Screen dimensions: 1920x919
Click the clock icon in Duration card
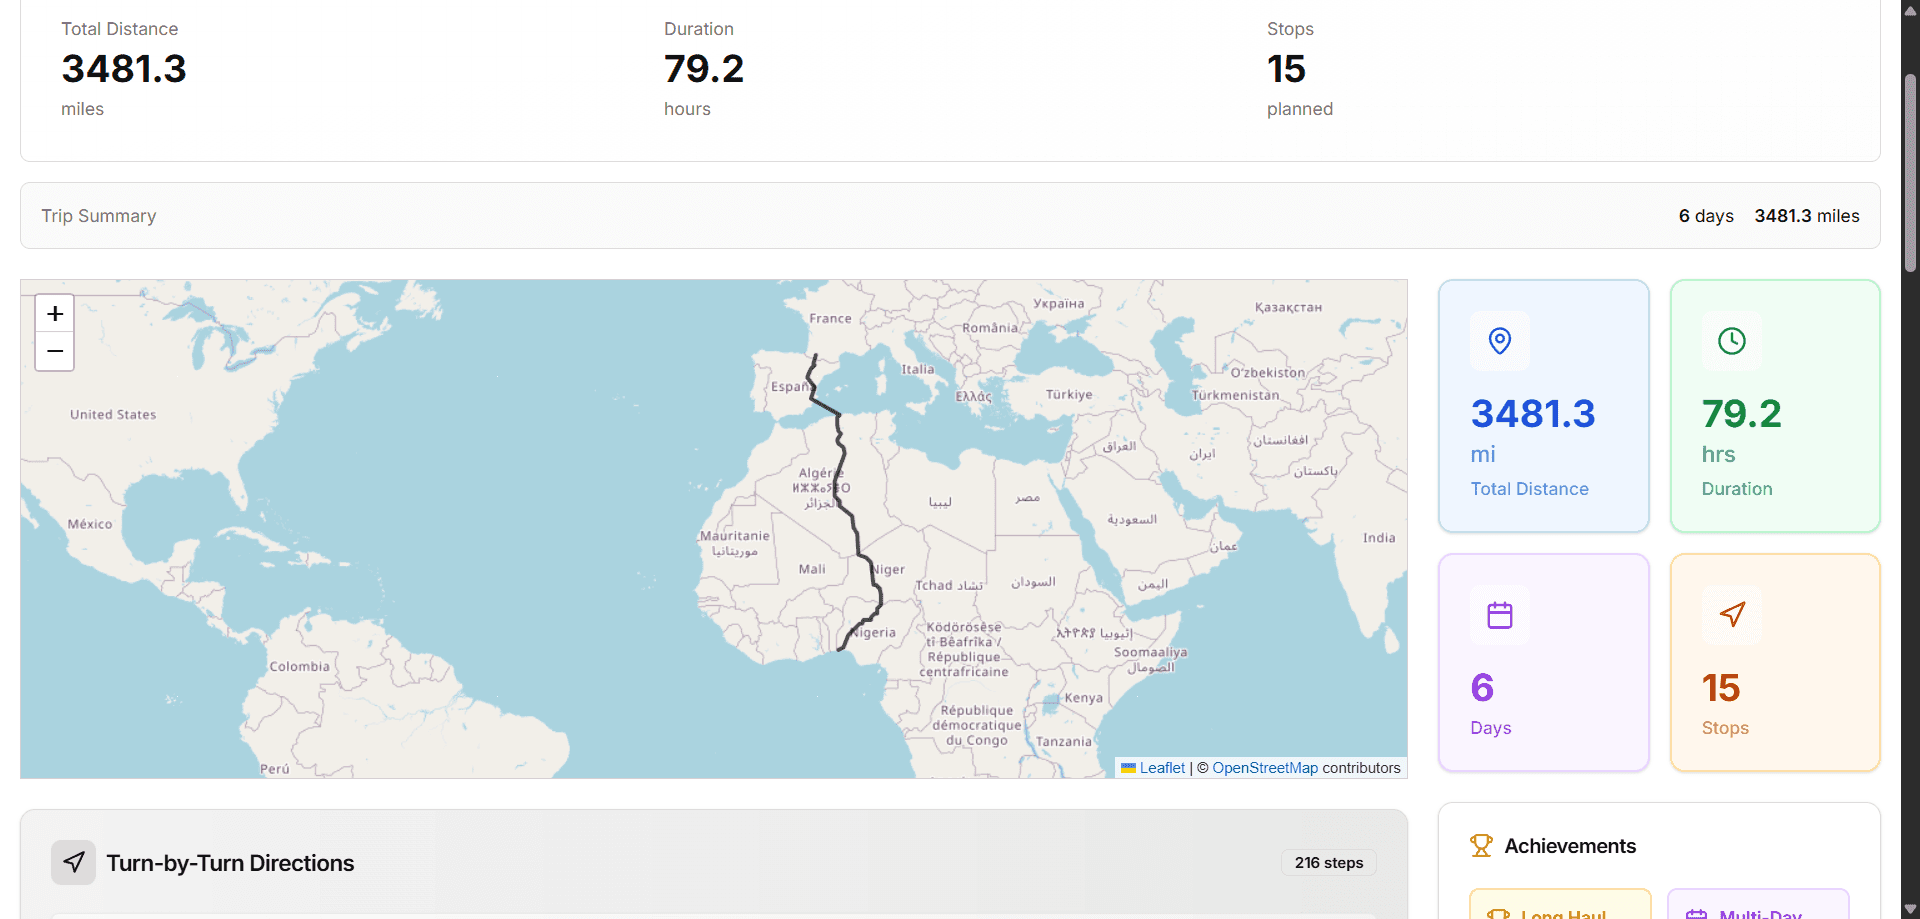1732,341
